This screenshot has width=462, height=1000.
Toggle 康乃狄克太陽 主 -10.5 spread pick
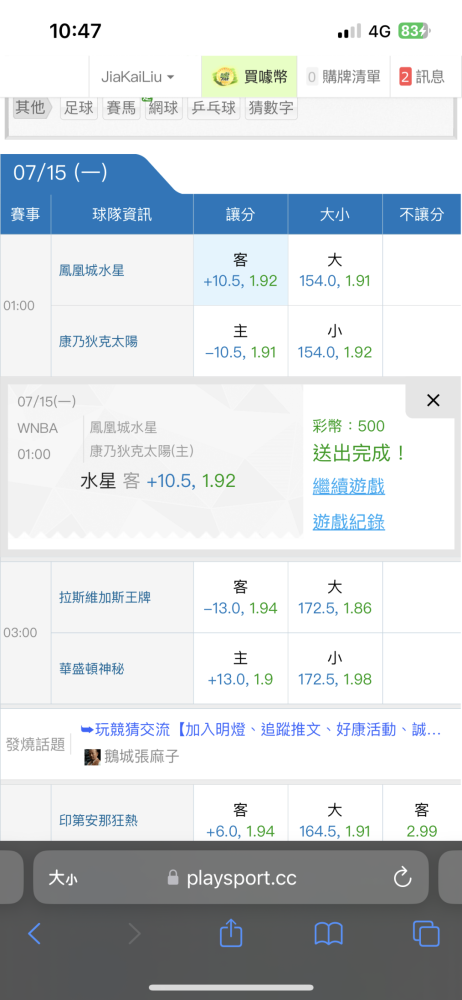coord(241,341)
